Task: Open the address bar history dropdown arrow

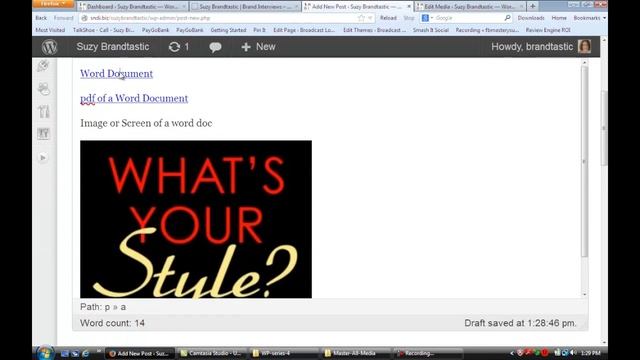Action: point(370,18)
